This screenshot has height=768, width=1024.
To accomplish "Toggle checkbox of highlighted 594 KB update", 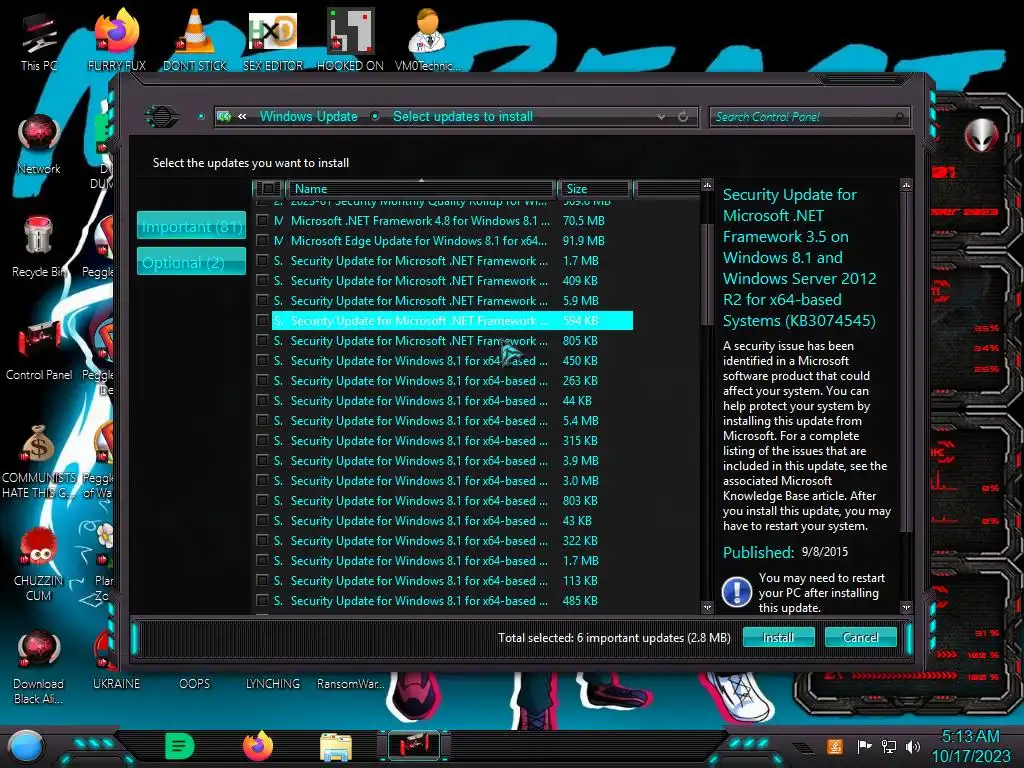I will [262, 321].
